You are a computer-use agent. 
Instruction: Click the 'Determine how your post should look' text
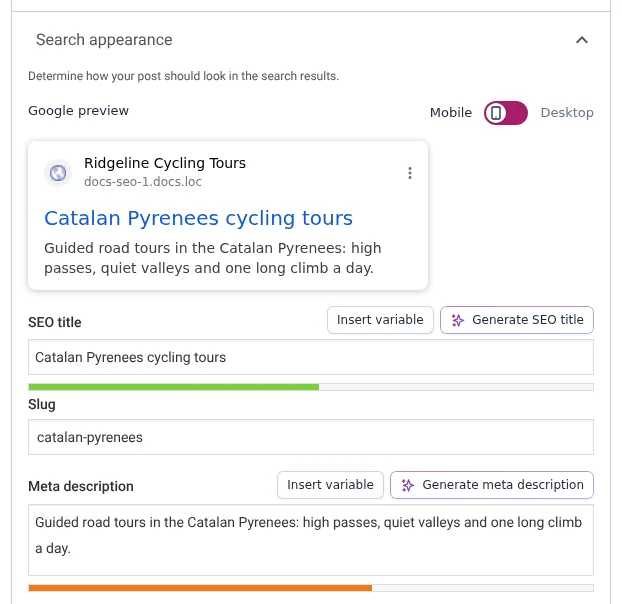click(x=183, y=76)
